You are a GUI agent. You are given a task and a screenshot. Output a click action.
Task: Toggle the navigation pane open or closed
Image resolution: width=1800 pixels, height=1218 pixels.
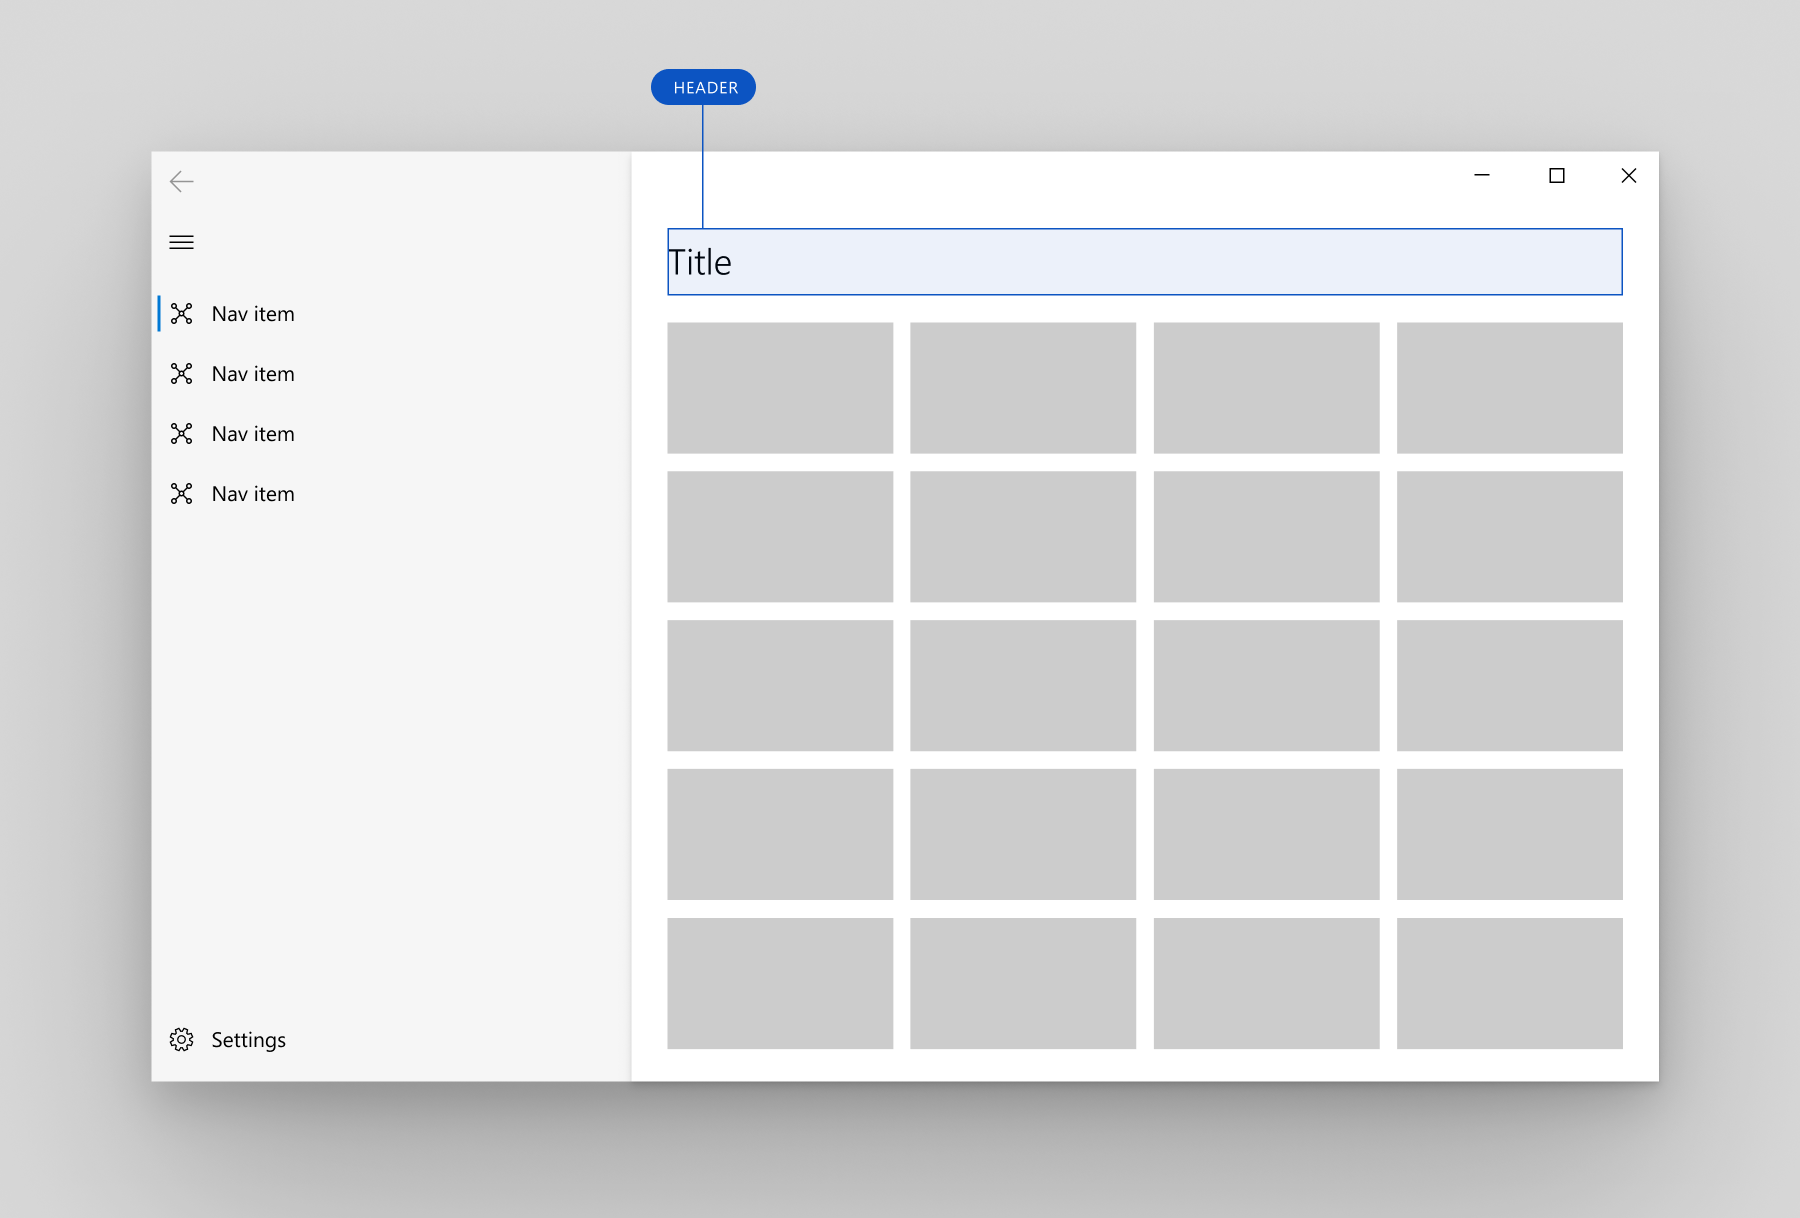(181, 242)
